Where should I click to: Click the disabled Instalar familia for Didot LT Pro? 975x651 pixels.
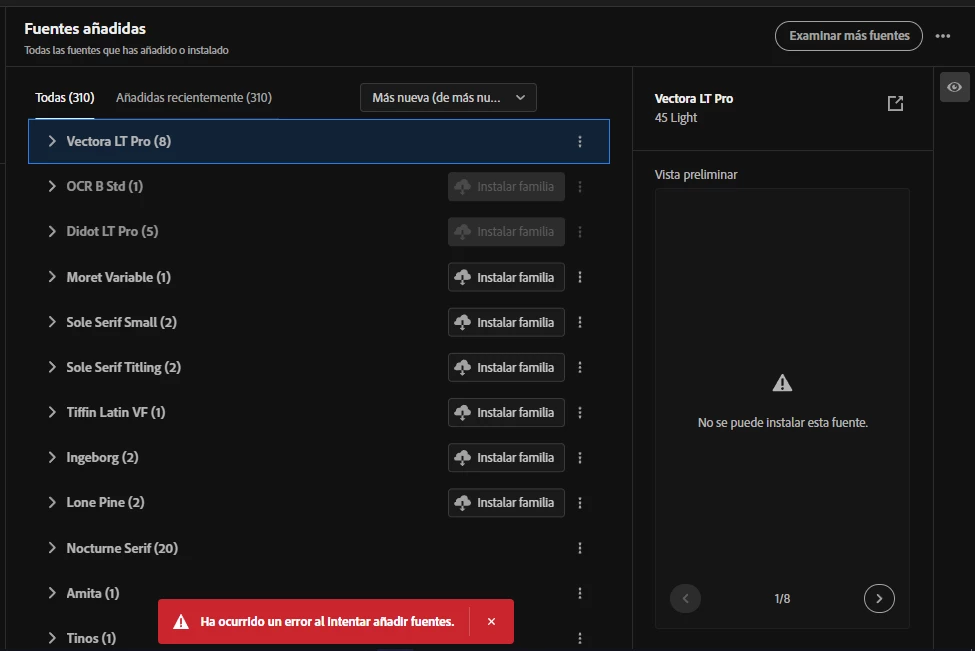506,232
